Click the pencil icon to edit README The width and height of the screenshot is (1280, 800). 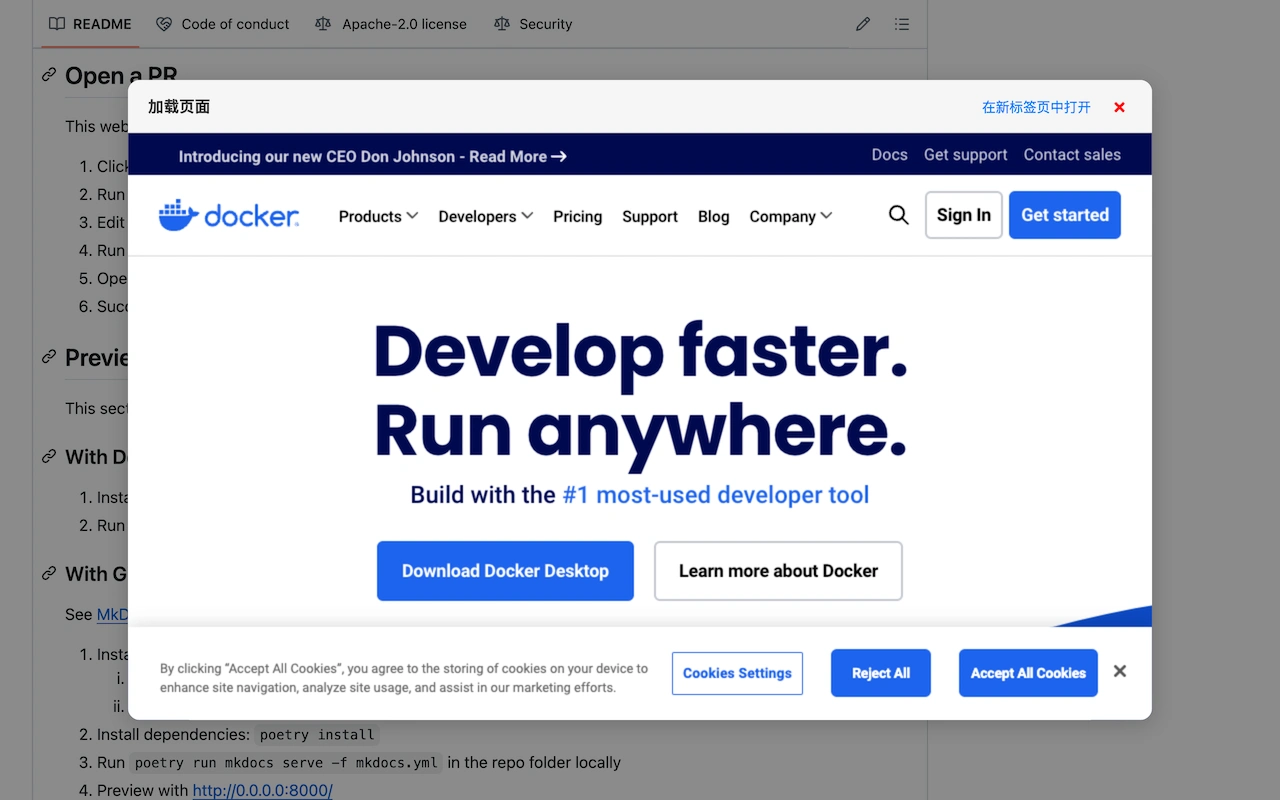tap(862, 23)
